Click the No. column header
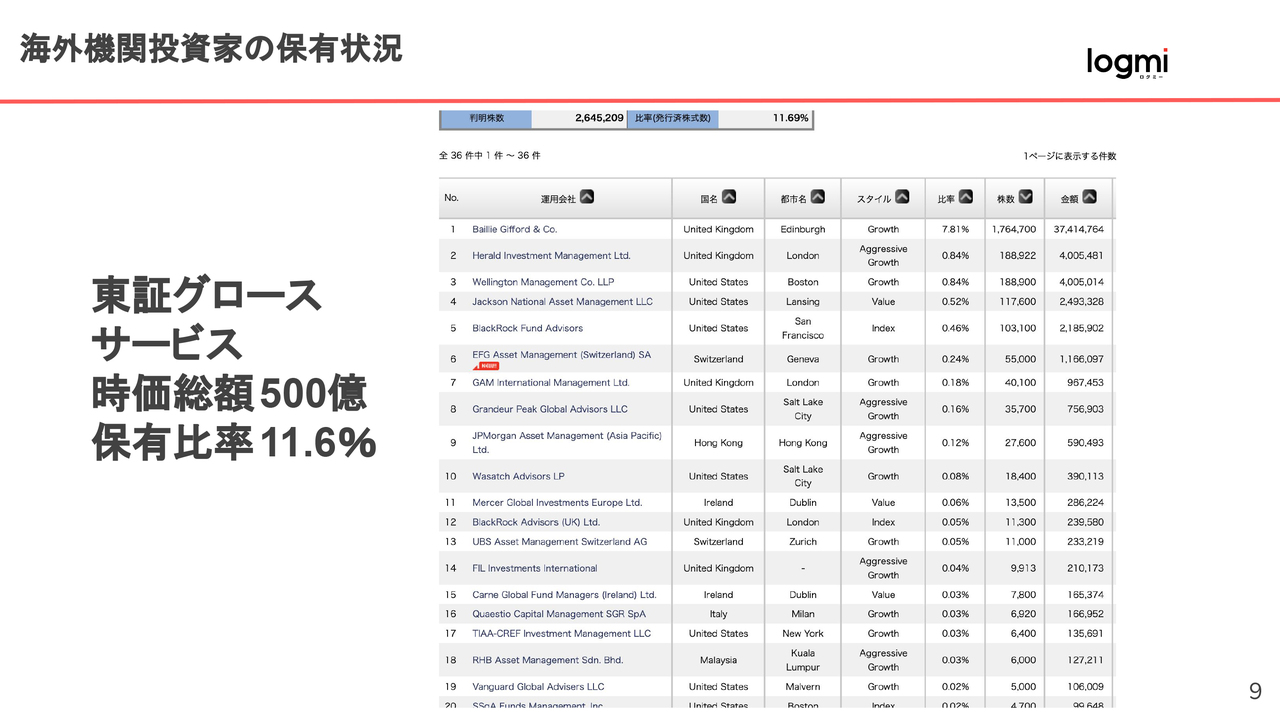The width and height of the screenshot is (1280, 720). (451, 198)
